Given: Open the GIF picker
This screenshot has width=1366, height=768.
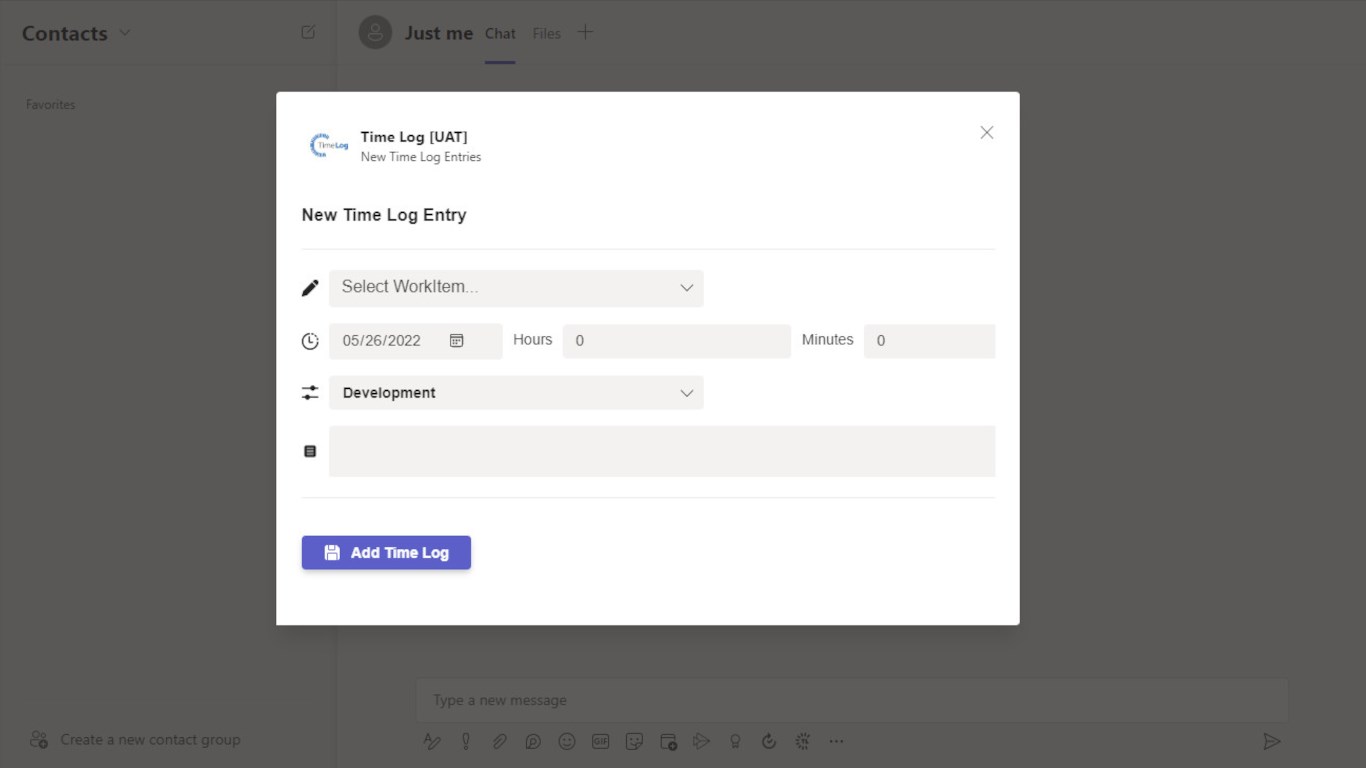Looking at the screenshot, I should [x=600, y=741].
